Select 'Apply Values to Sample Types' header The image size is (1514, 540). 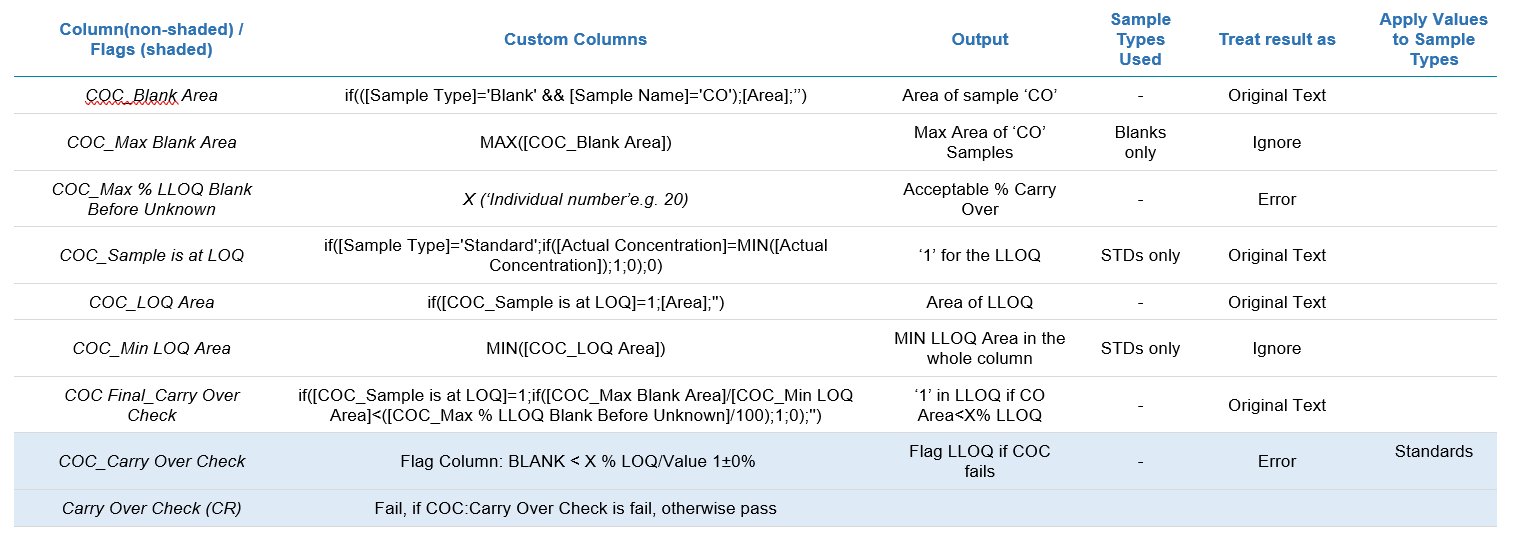pos(1433,40)
